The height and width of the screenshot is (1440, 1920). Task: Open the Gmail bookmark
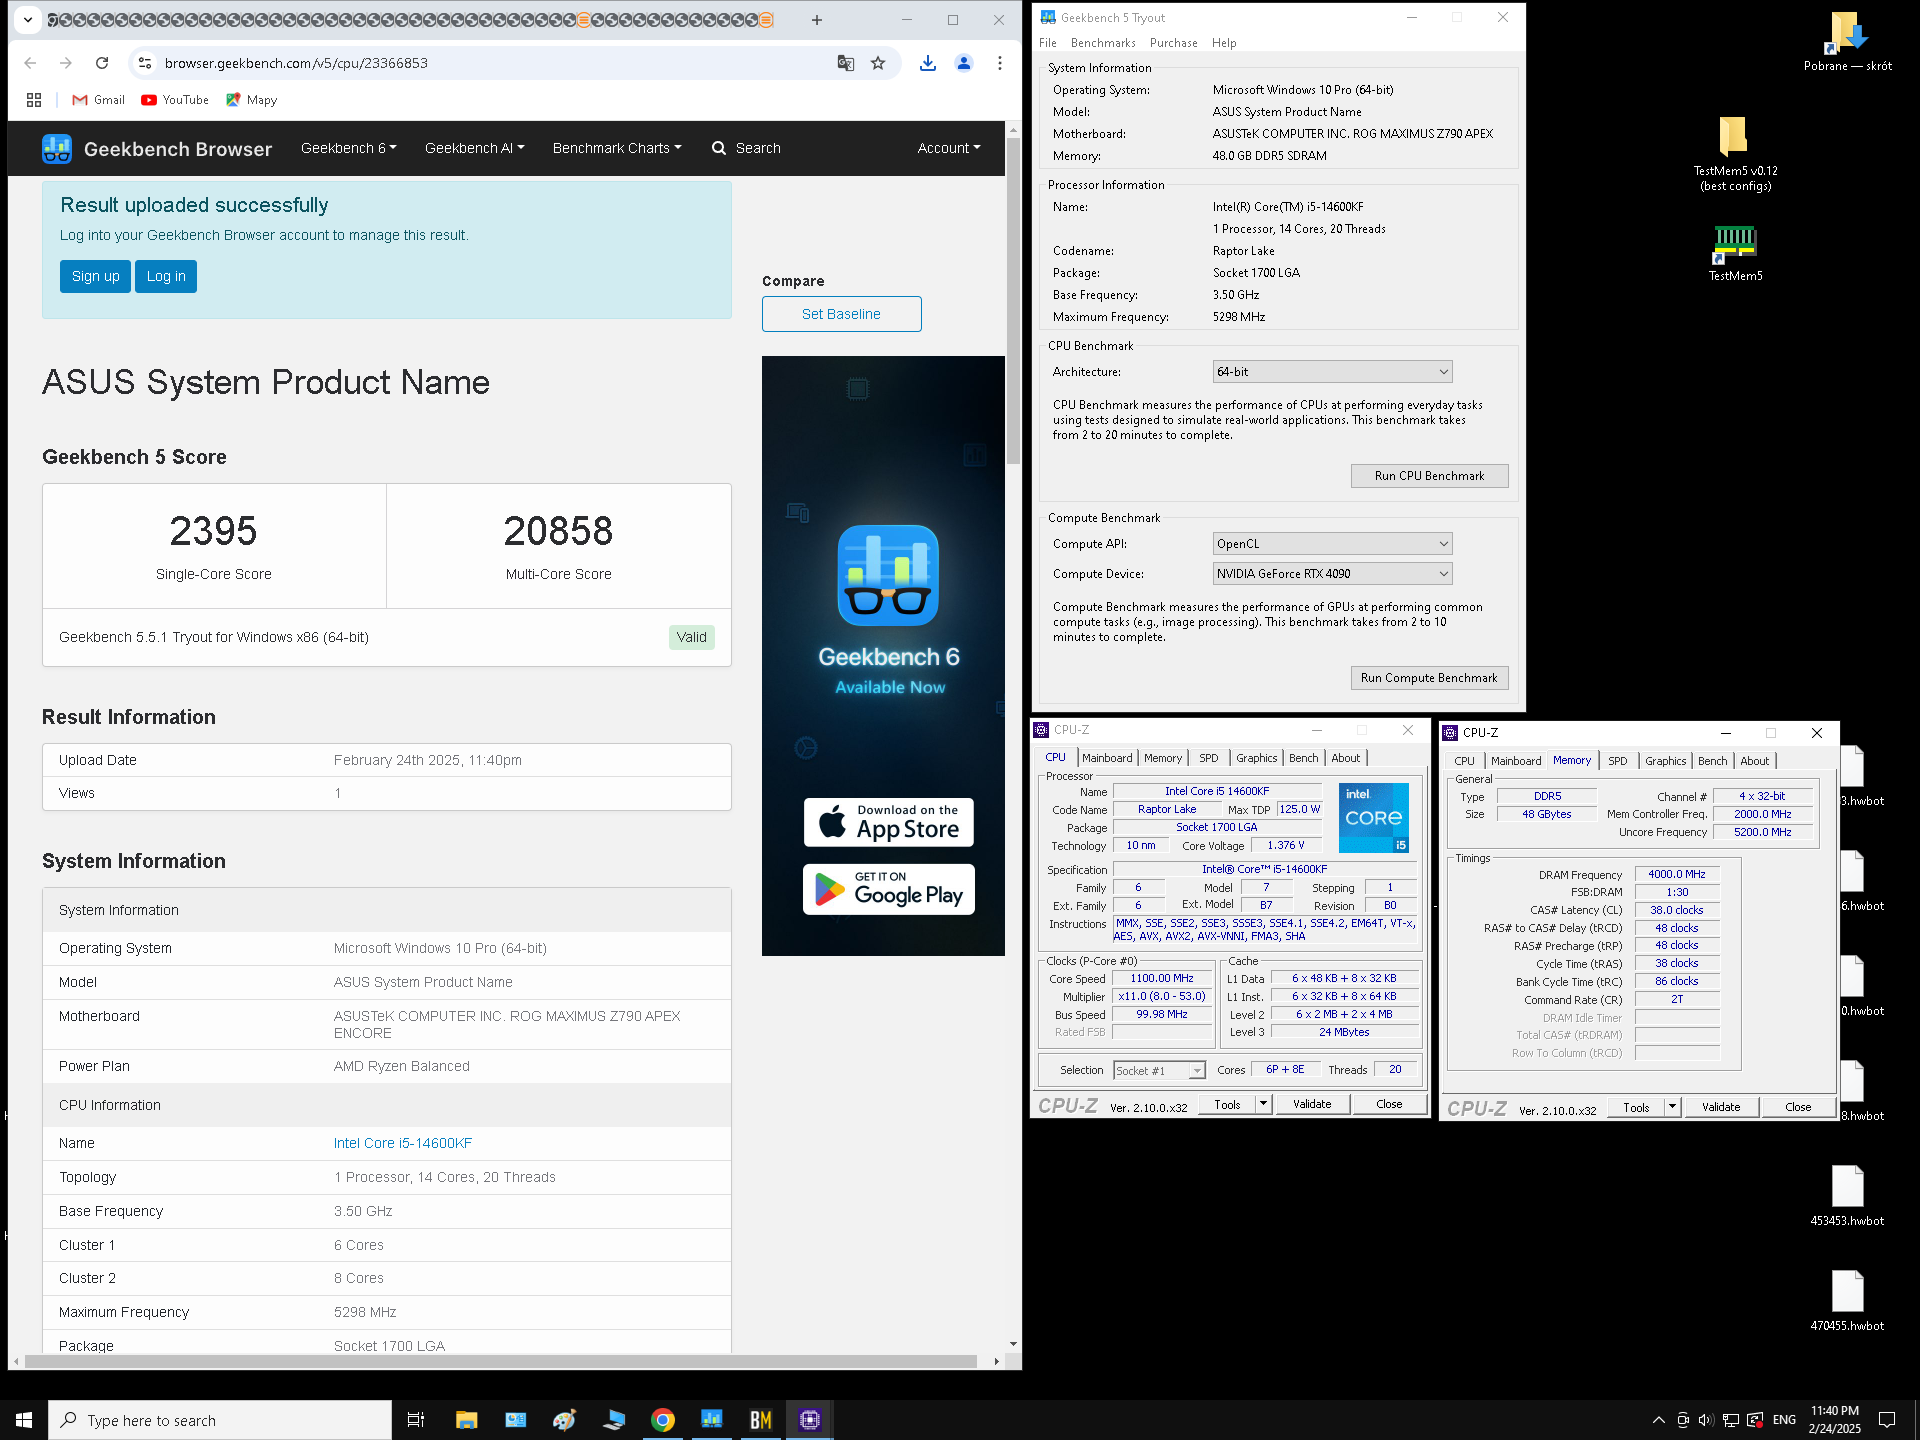99,100
